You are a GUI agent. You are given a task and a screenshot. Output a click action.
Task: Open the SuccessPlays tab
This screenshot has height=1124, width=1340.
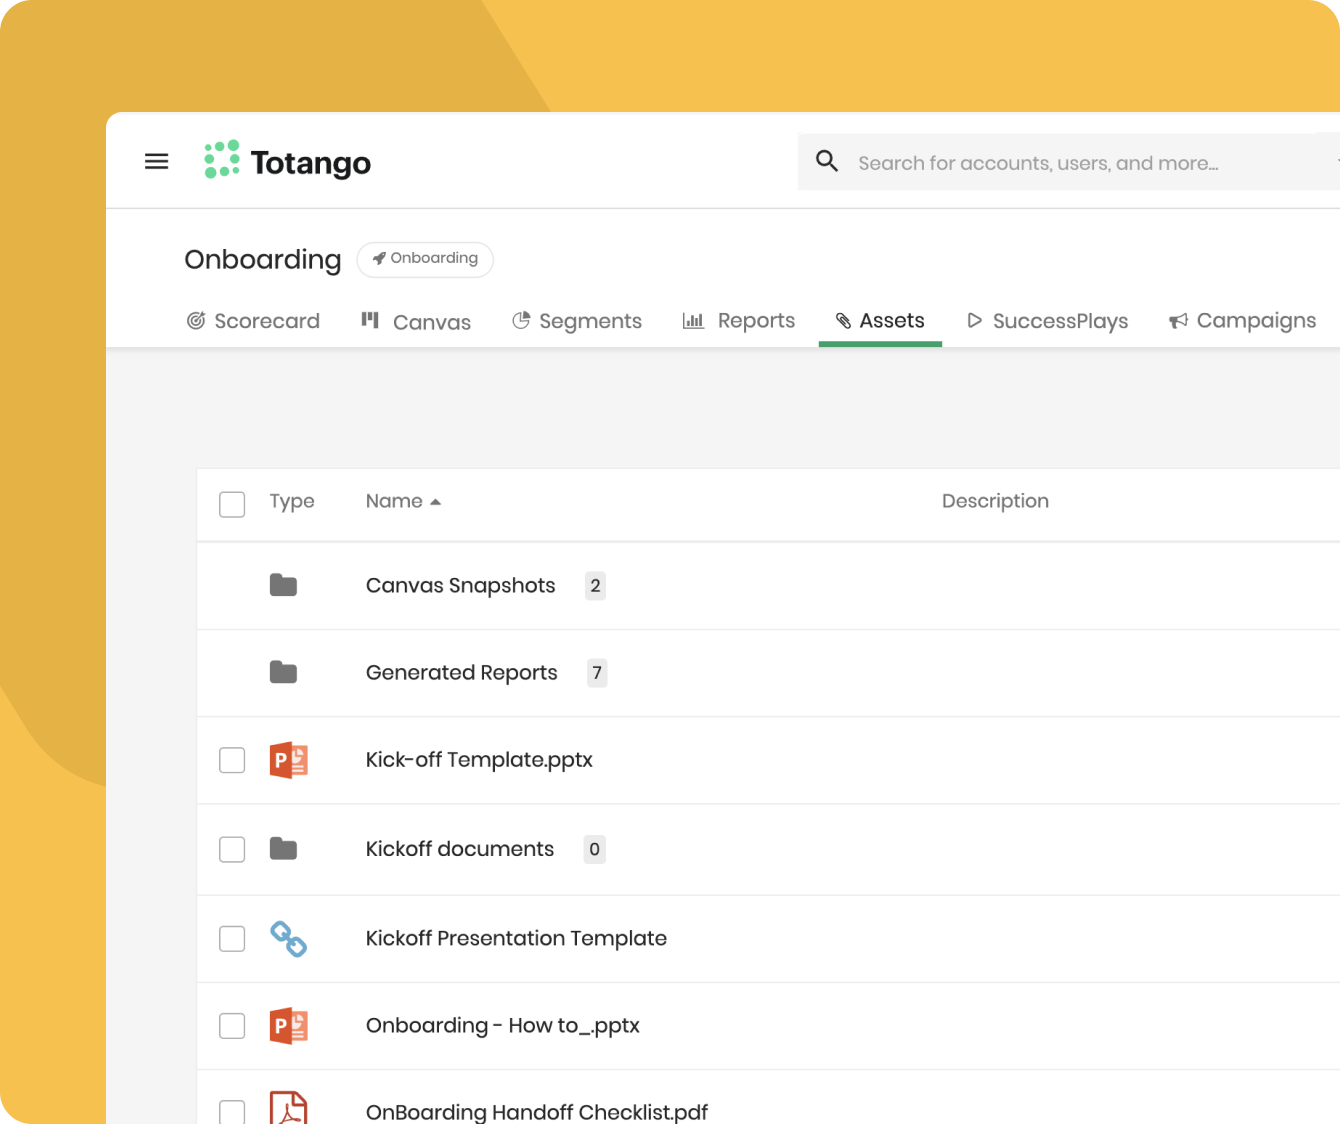tap(1047, 321)
